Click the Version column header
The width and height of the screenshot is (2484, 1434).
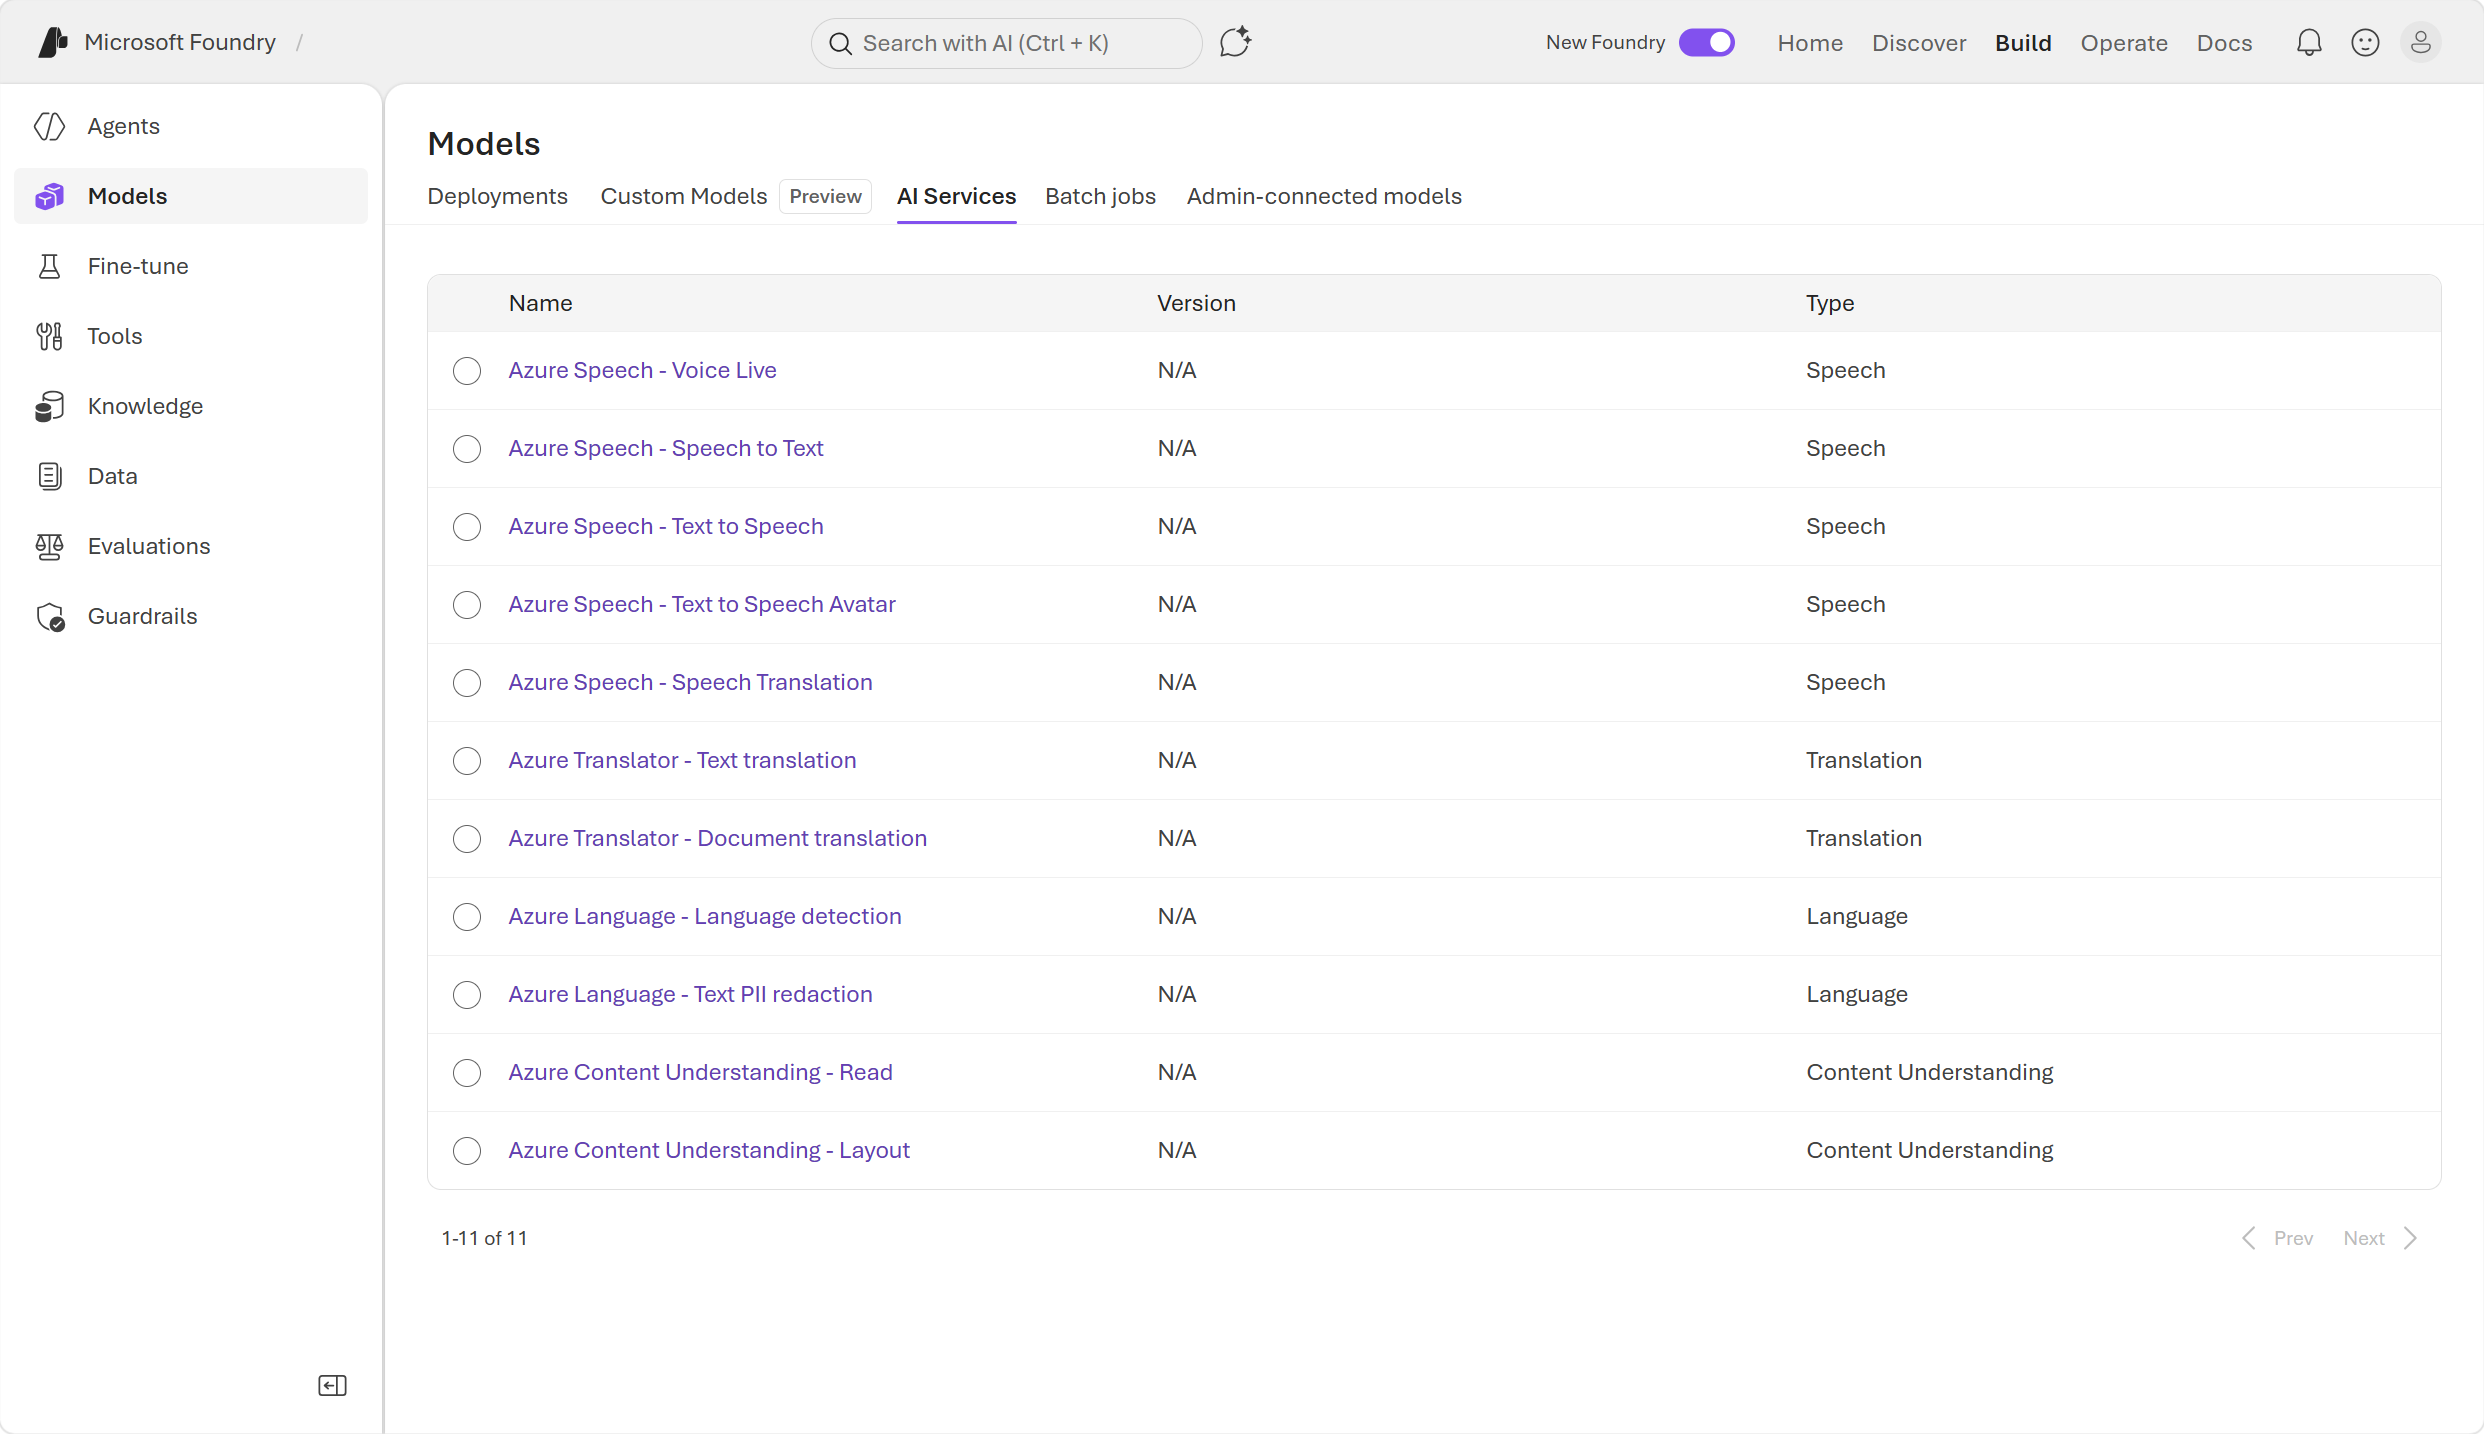click(1196, 303)
